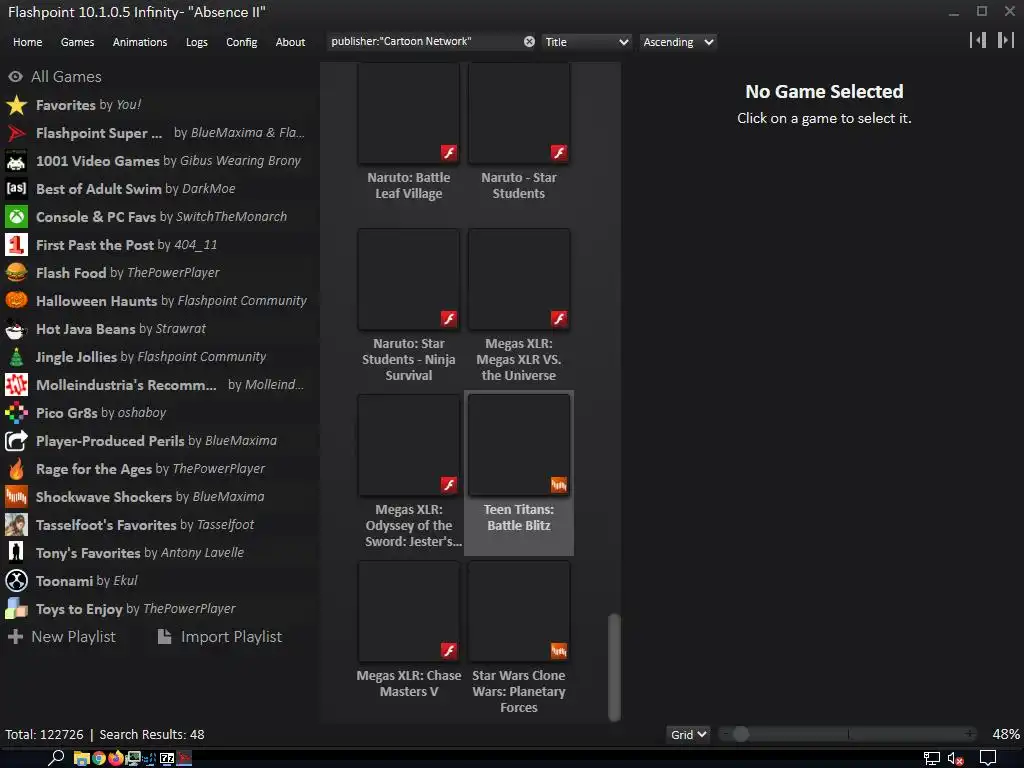Click the Player-Produced Perils share icon
Image resolution: width=1024 pixels, height=768 pixels.
coord(16,441)
